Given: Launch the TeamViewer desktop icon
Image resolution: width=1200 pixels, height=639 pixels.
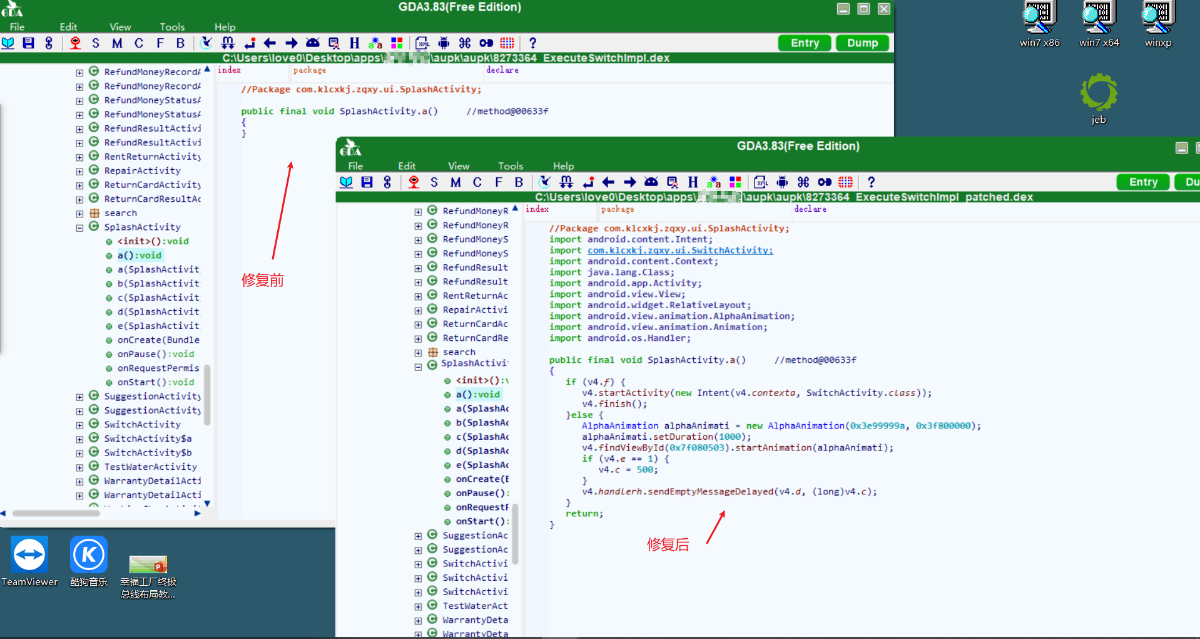Looking at the screenshot, I should [x=29, y=562].
